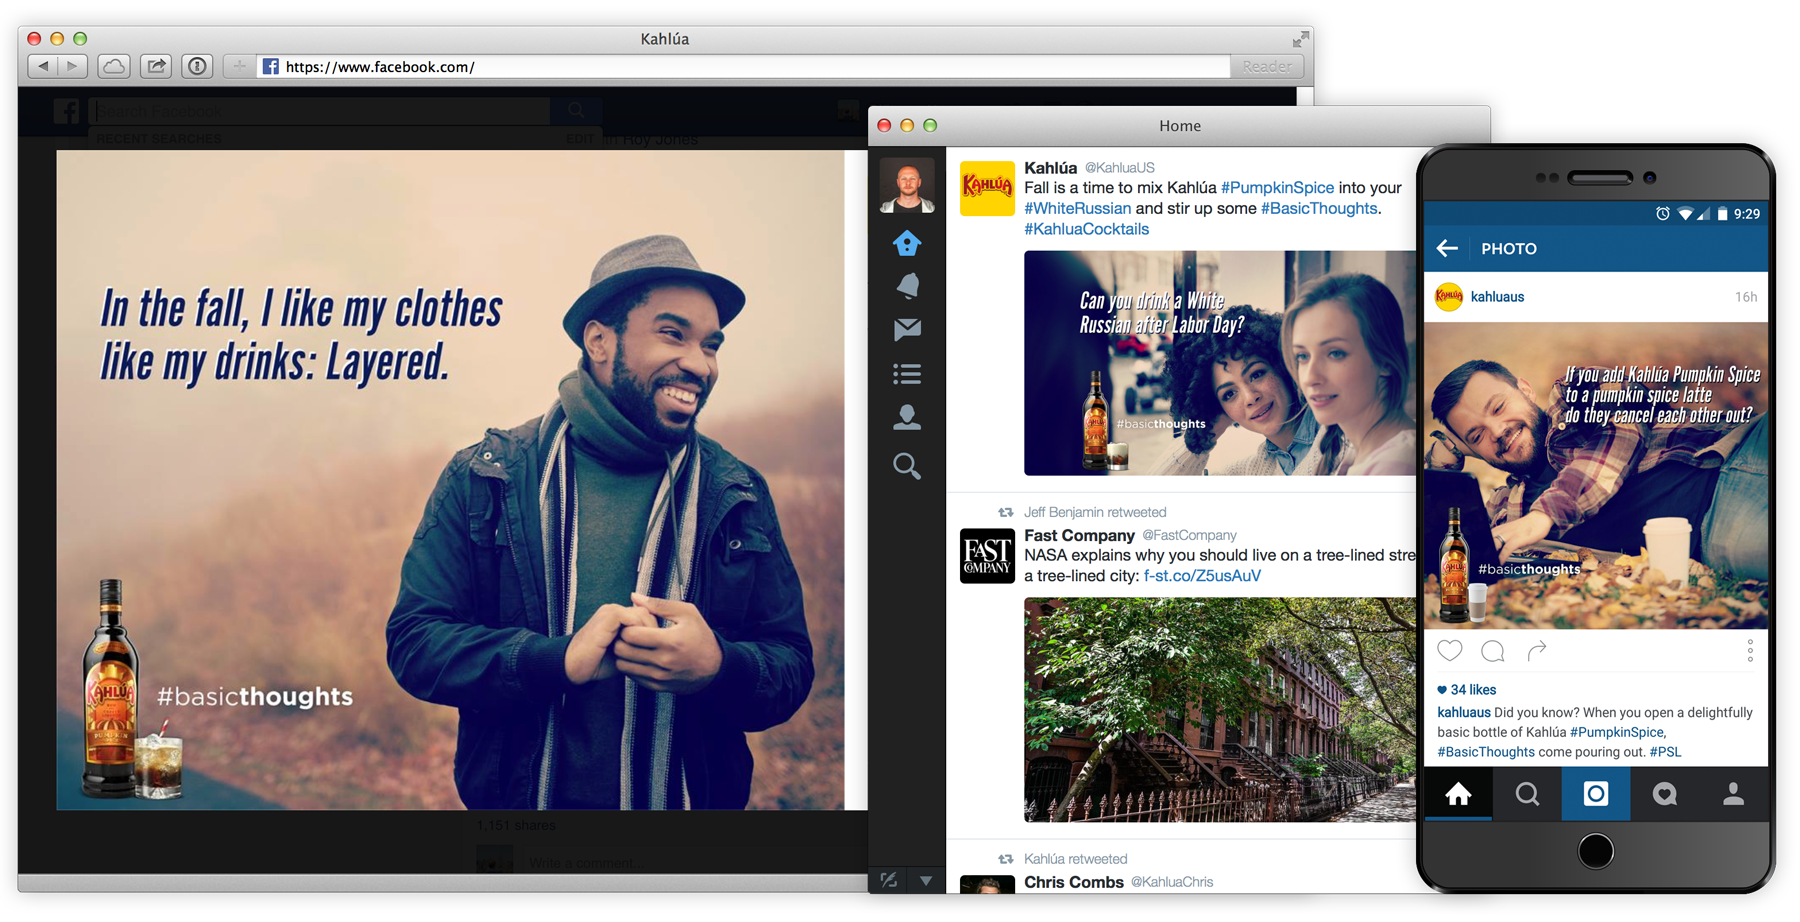Click the Reader button in Safari

pos(1267,67)
